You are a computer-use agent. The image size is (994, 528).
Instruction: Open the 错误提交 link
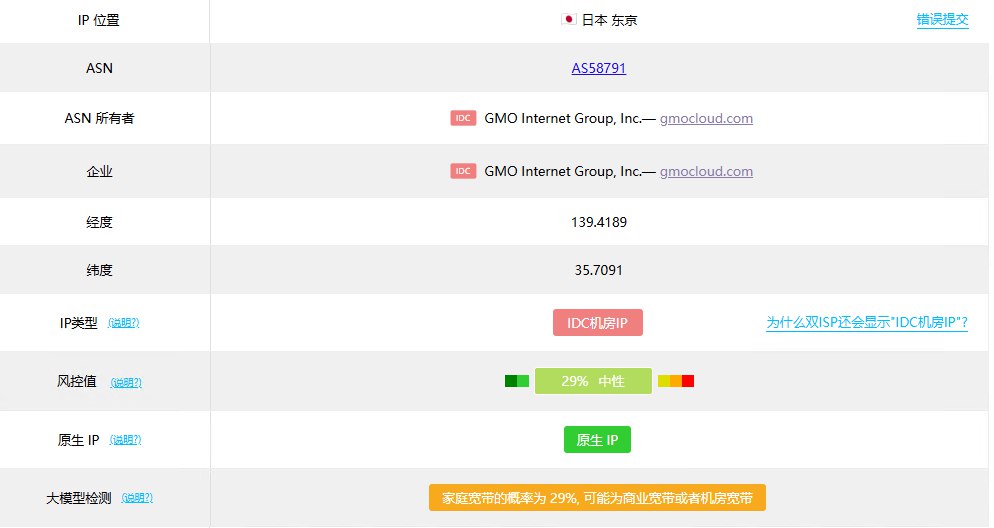pos(942,20)
